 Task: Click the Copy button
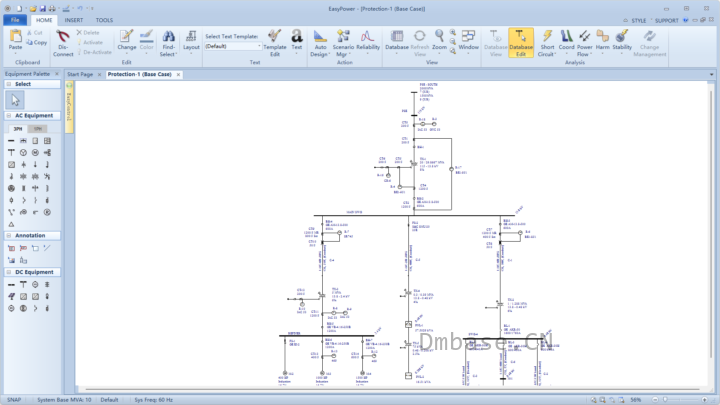tap(37, 42)
